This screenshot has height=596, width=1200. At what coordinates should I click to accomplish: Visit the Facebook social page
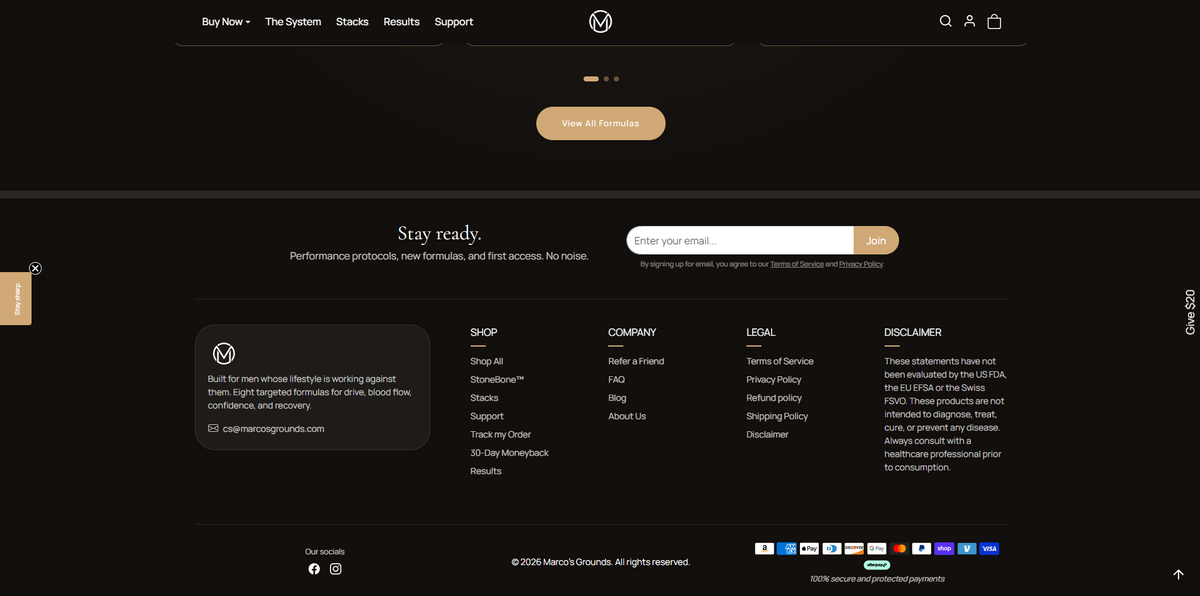[314, 569]
